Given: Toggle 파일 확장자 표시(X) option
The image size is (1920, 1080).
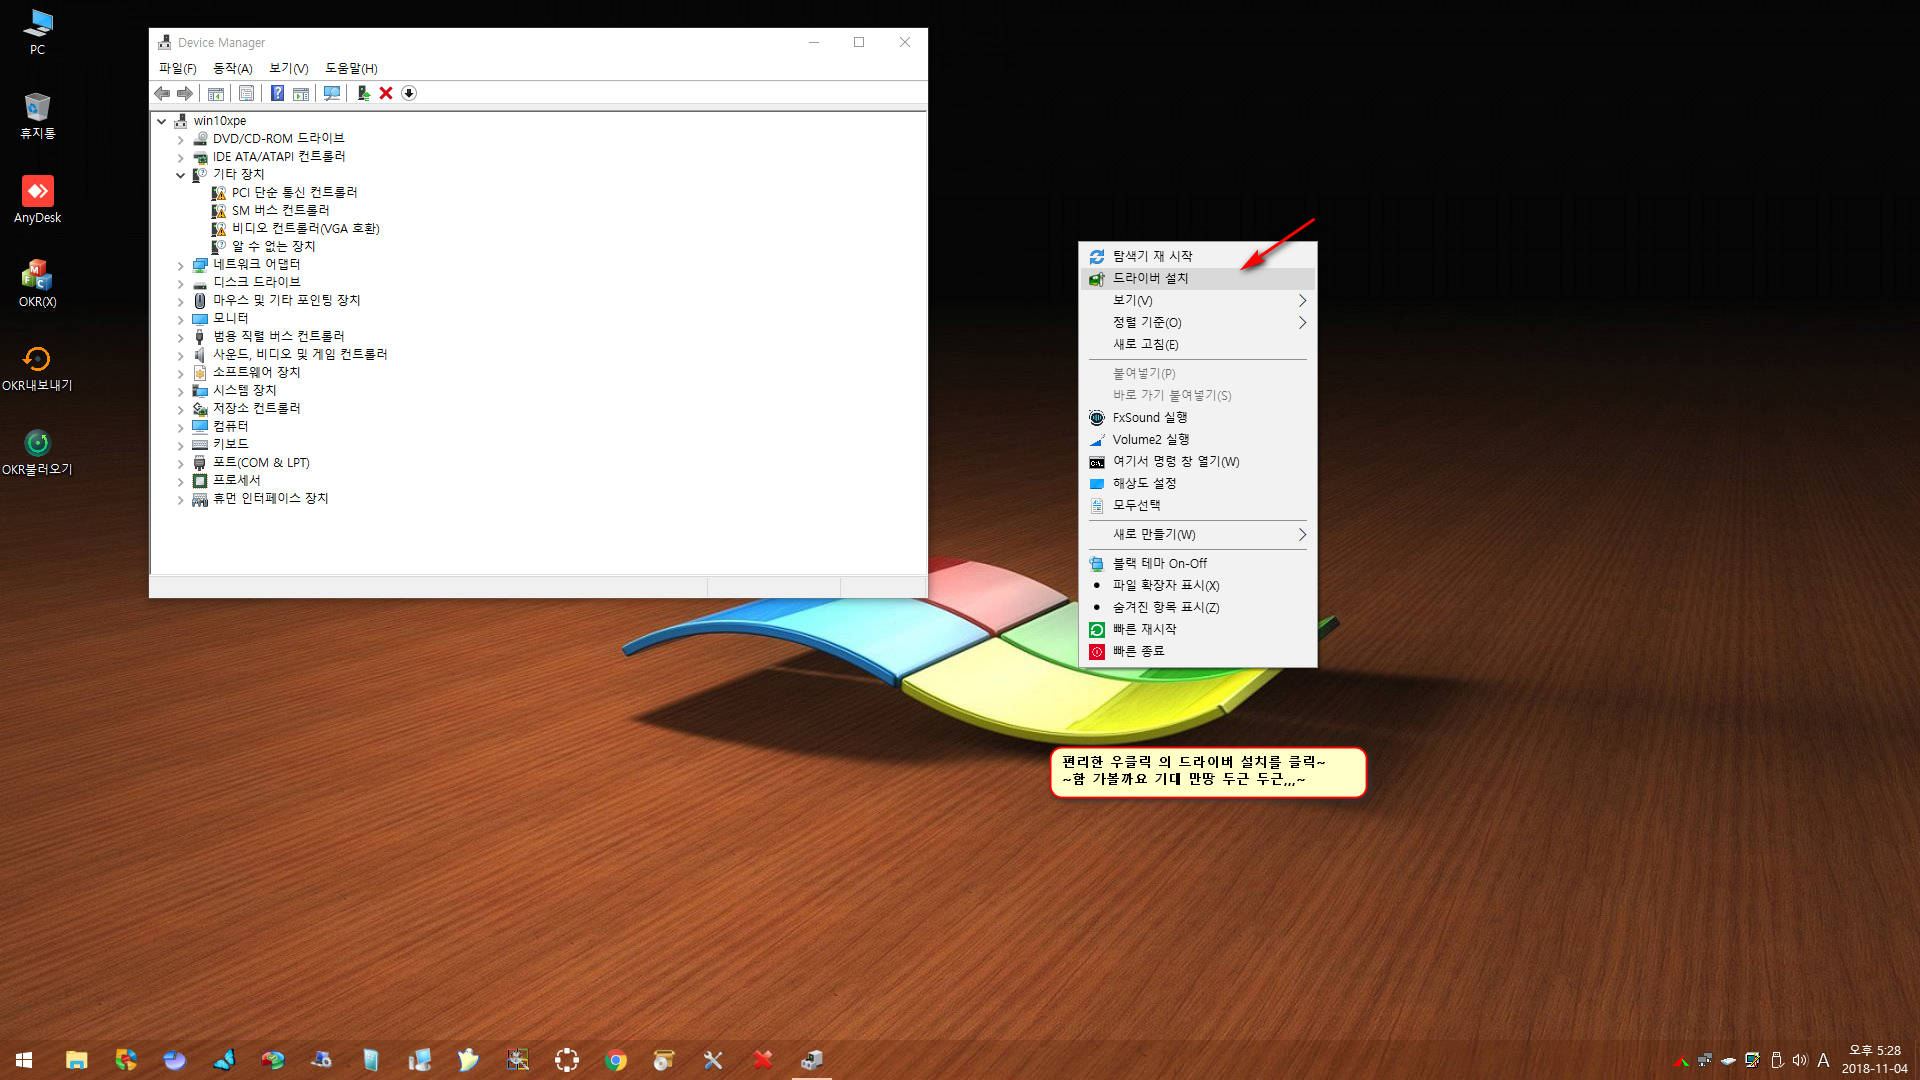Looking at the screenshot, I should point(1197,586).
